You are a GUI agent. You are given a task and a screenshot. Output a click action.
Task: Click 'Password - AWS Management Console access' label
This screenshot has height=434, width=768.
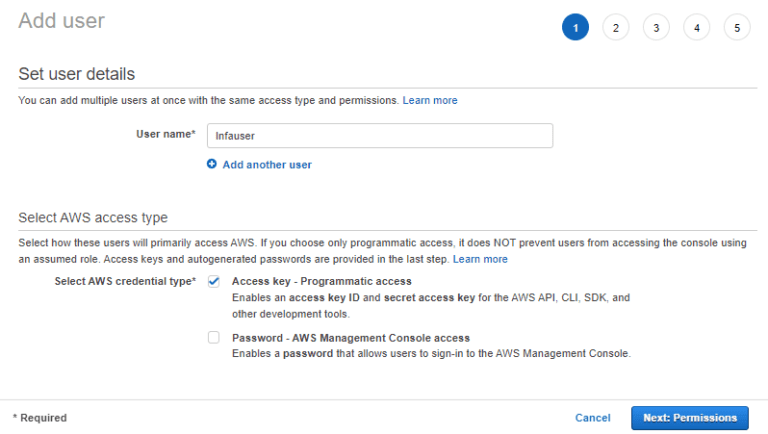click(x=350, y=338)
